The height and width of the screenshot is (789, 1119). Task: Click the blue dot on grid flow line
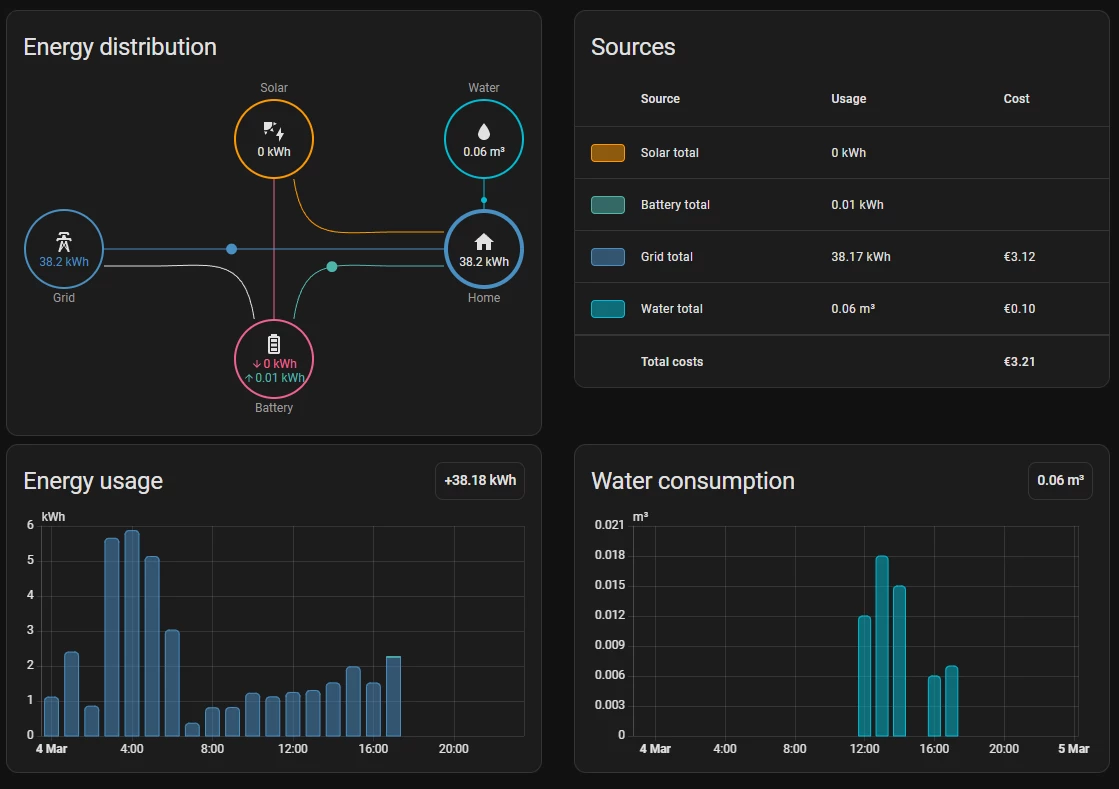(231, 249)
